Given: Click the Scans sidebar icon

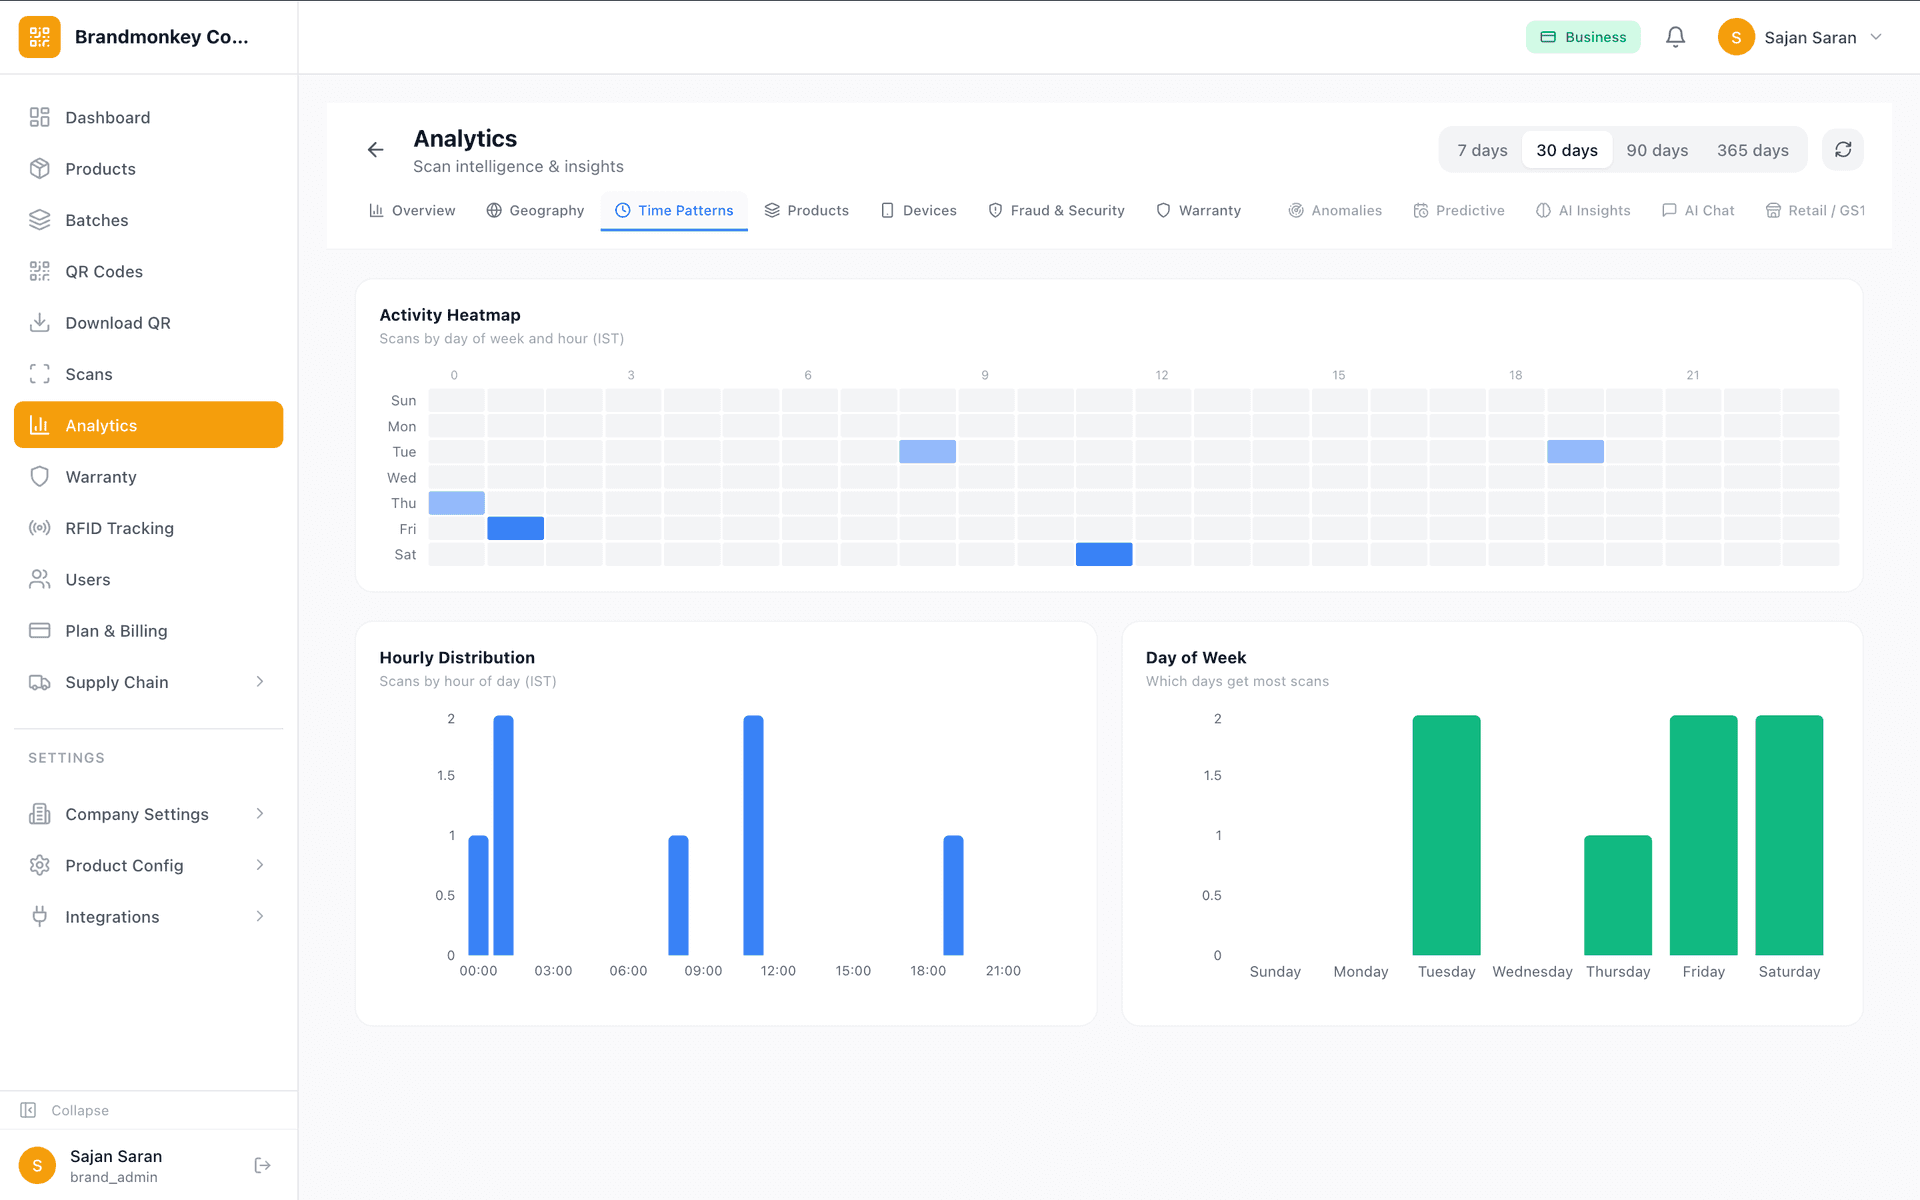Looking at the screenshot, I should (40, 373).
